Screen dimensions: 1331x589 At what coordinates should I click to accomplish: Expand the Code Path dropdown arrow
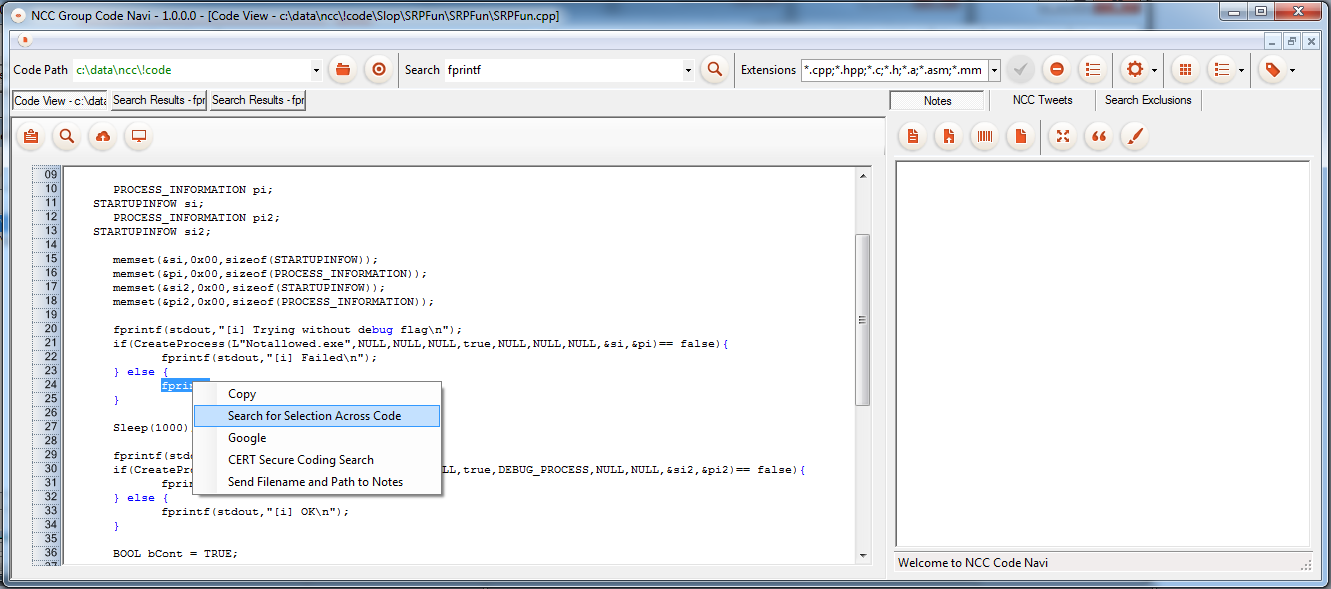316,70
